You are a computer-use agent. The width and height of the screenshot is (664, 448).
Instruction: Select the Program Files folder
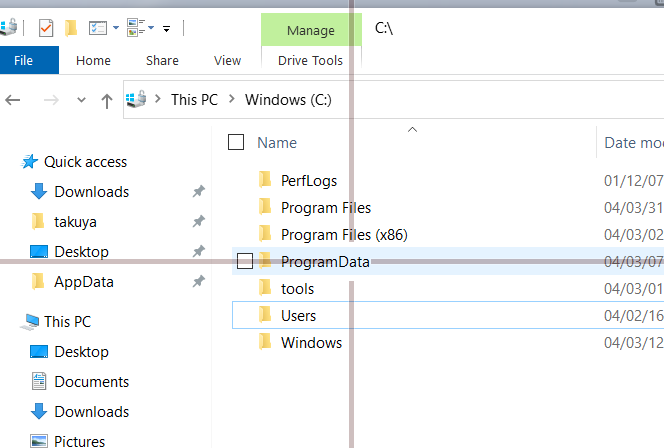tap(326, 208)
